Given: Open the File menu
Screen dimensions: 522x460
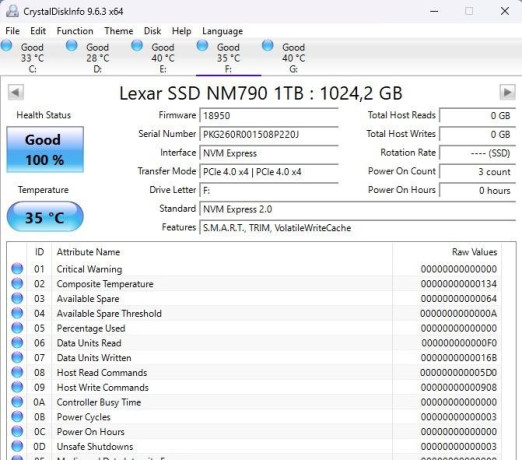Looking at the screenshot, I should pyautogui.click(x=12, y=31).
